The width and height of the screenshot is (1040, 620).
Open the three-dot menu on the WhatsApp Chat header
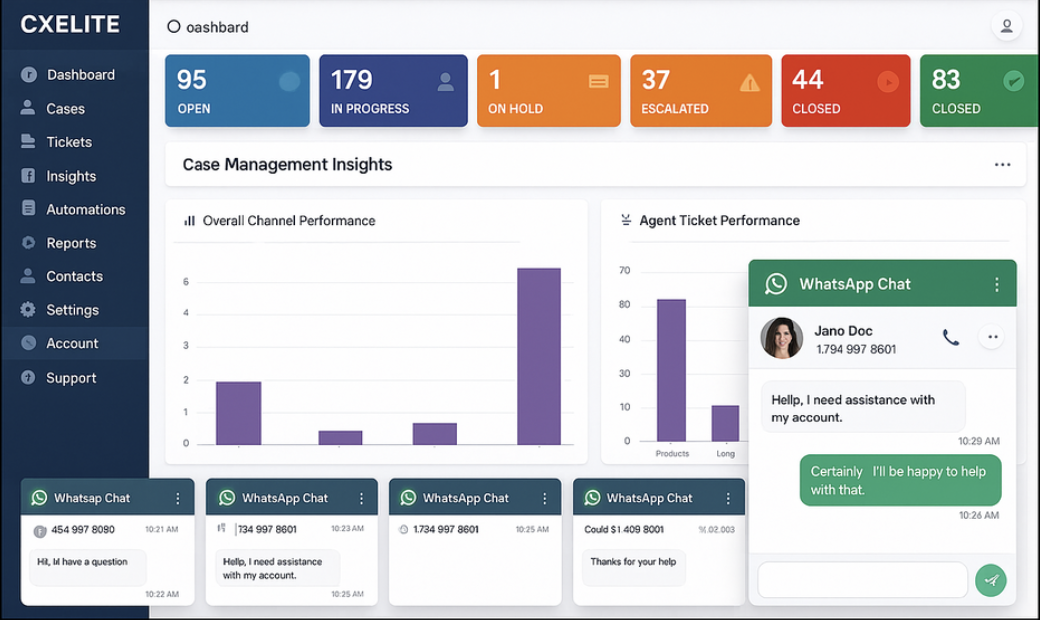(996, 283)
